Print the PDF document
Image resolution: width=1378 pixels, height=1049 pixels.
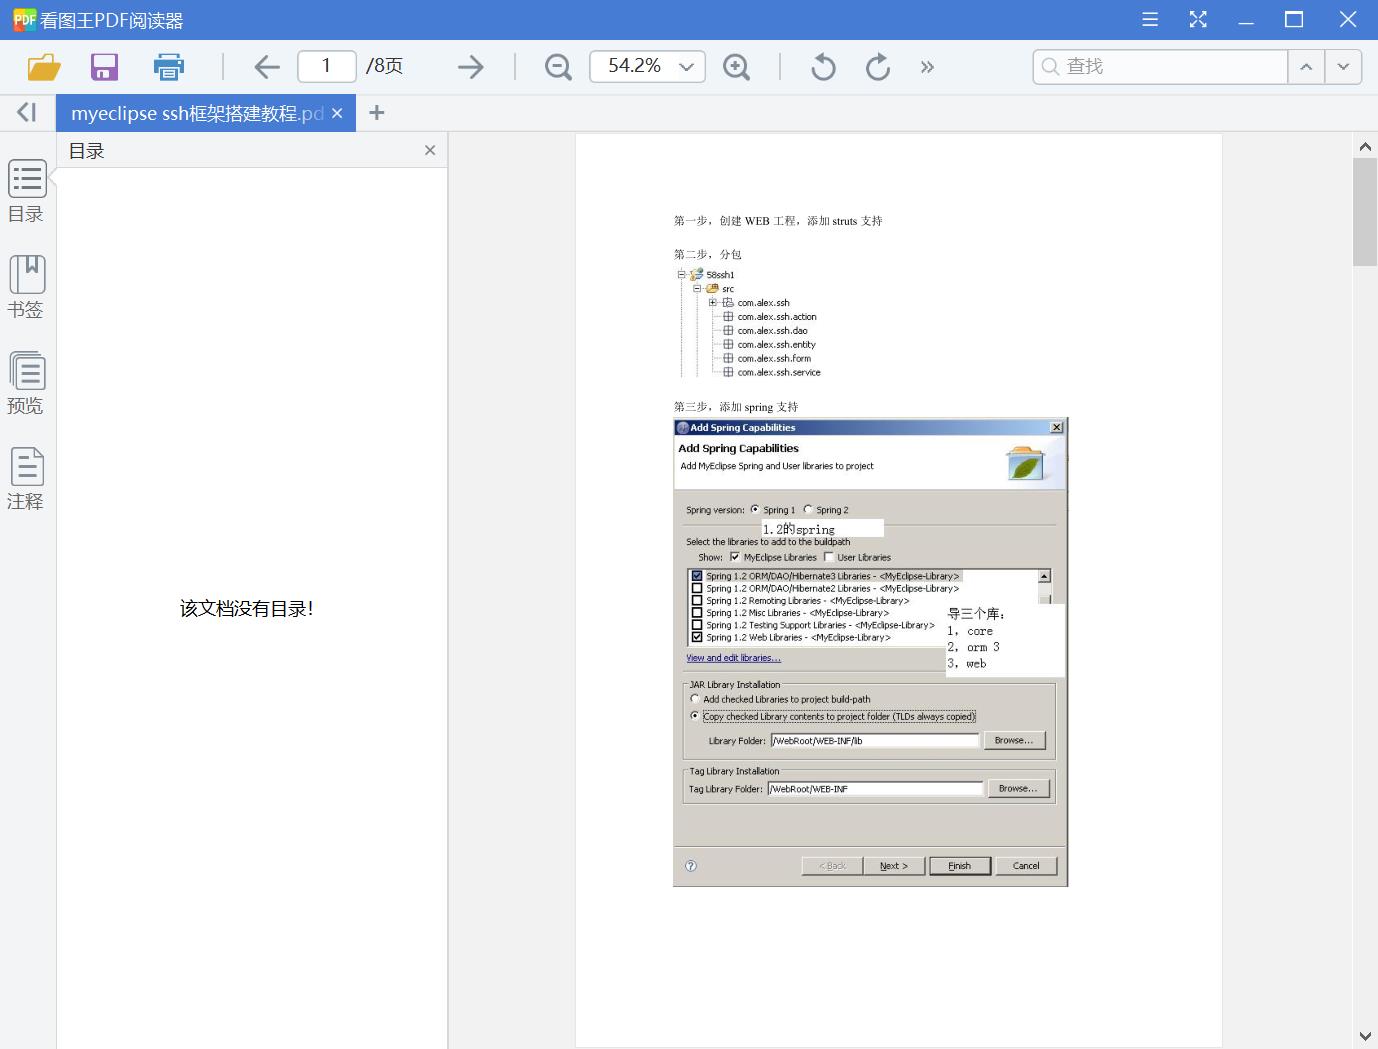(169, 67)
